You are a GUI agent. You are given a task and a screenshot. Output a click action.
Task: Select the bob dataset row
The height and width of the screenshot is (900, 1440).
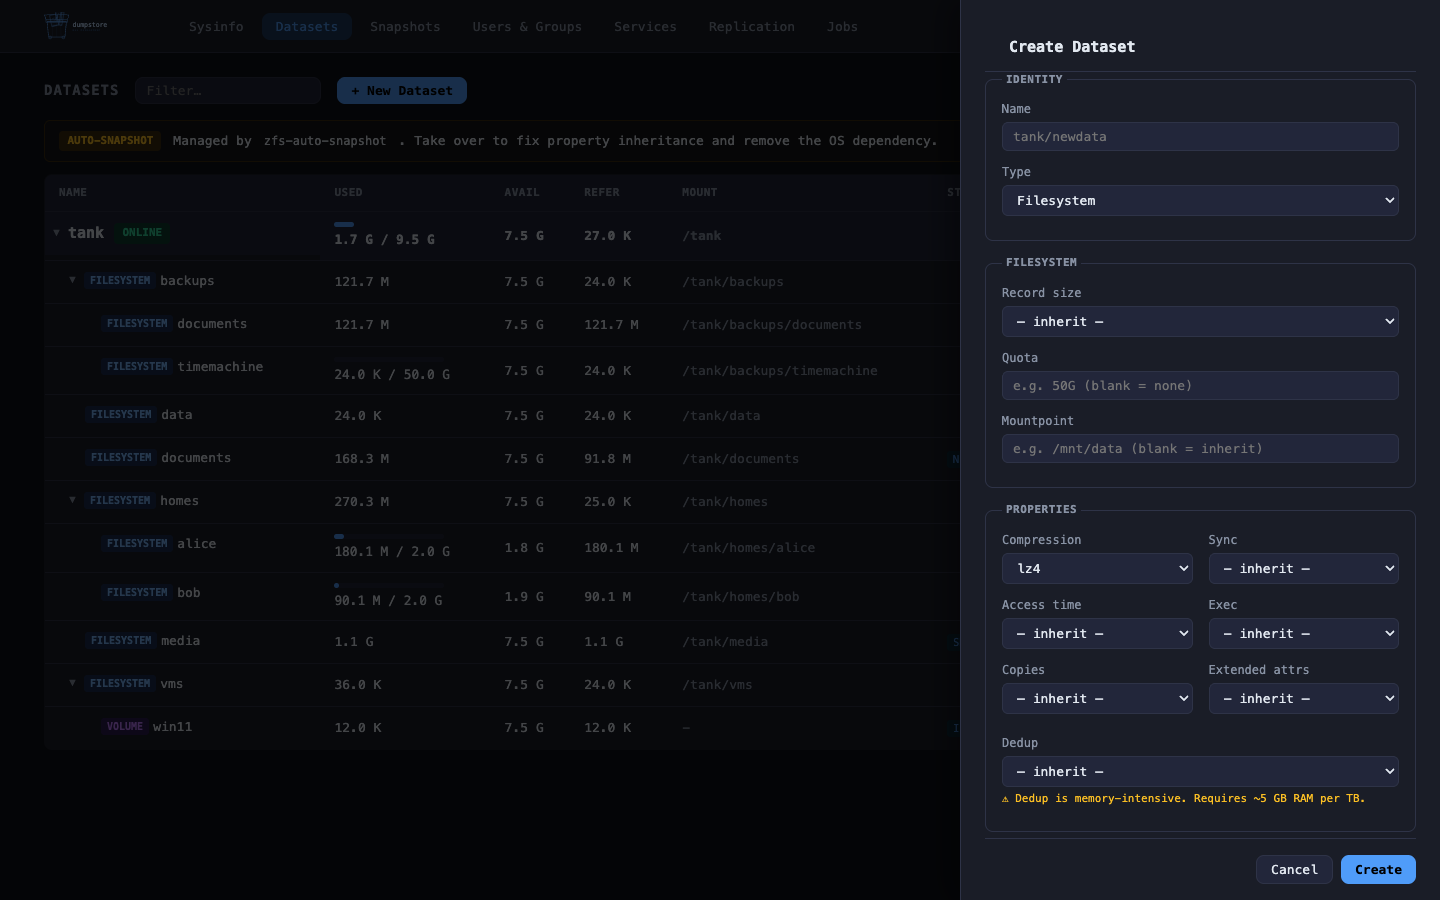click(x=502, y=596)
